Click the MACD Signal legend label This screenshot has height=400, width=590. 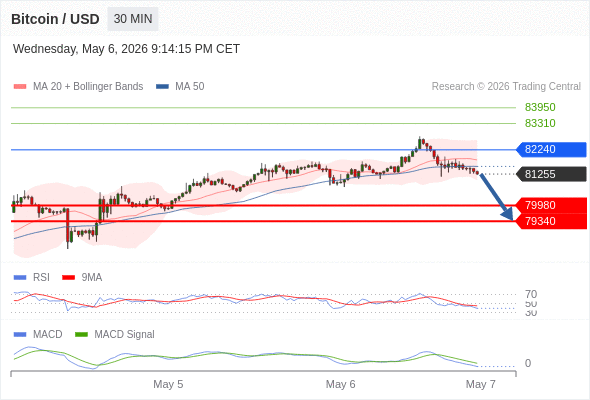[x=125, y=335]
